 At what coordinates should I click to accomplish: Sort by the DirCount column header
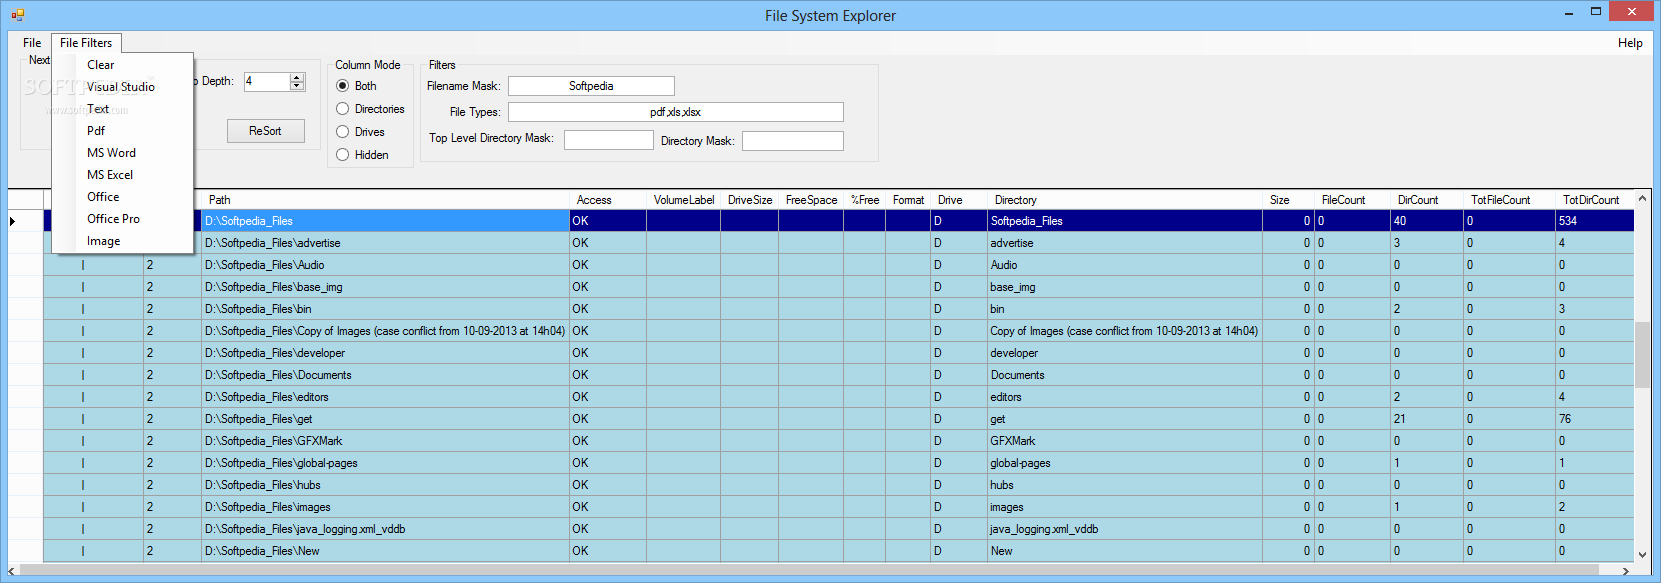(1427, 200)
